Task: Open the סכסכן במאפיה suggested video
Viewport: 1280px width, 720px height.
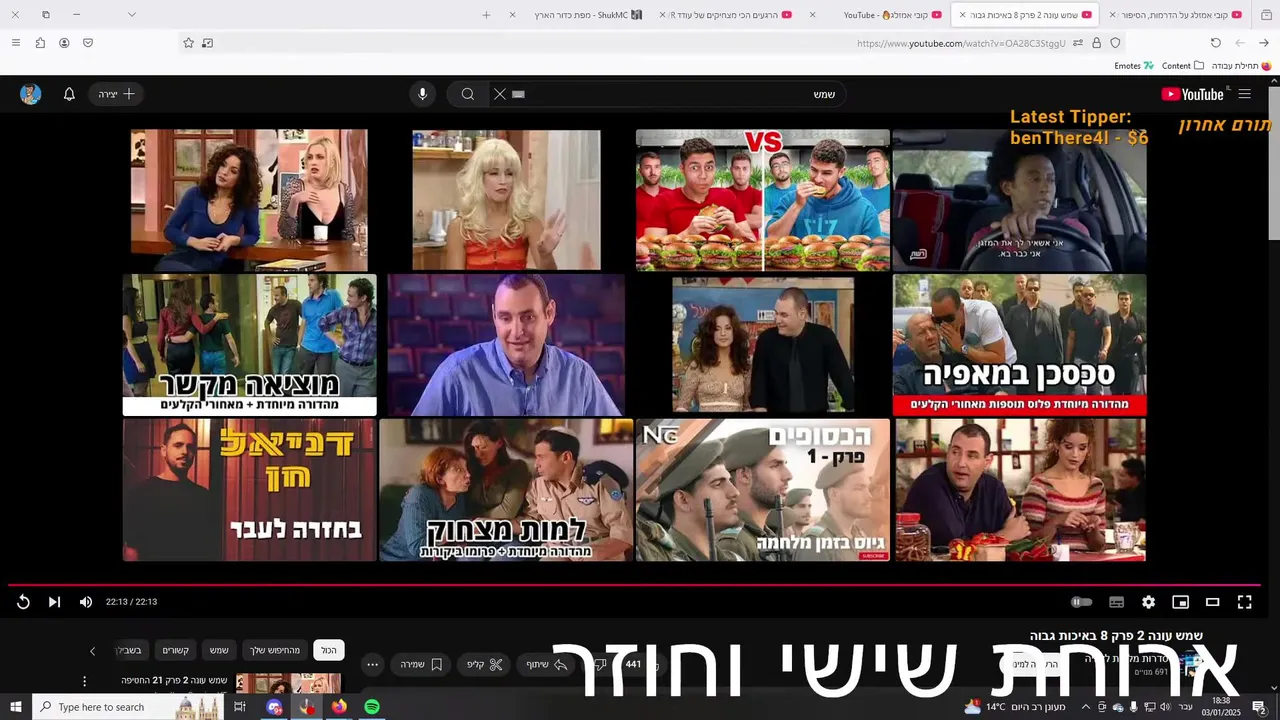Action: click(x=1020, y=345)
